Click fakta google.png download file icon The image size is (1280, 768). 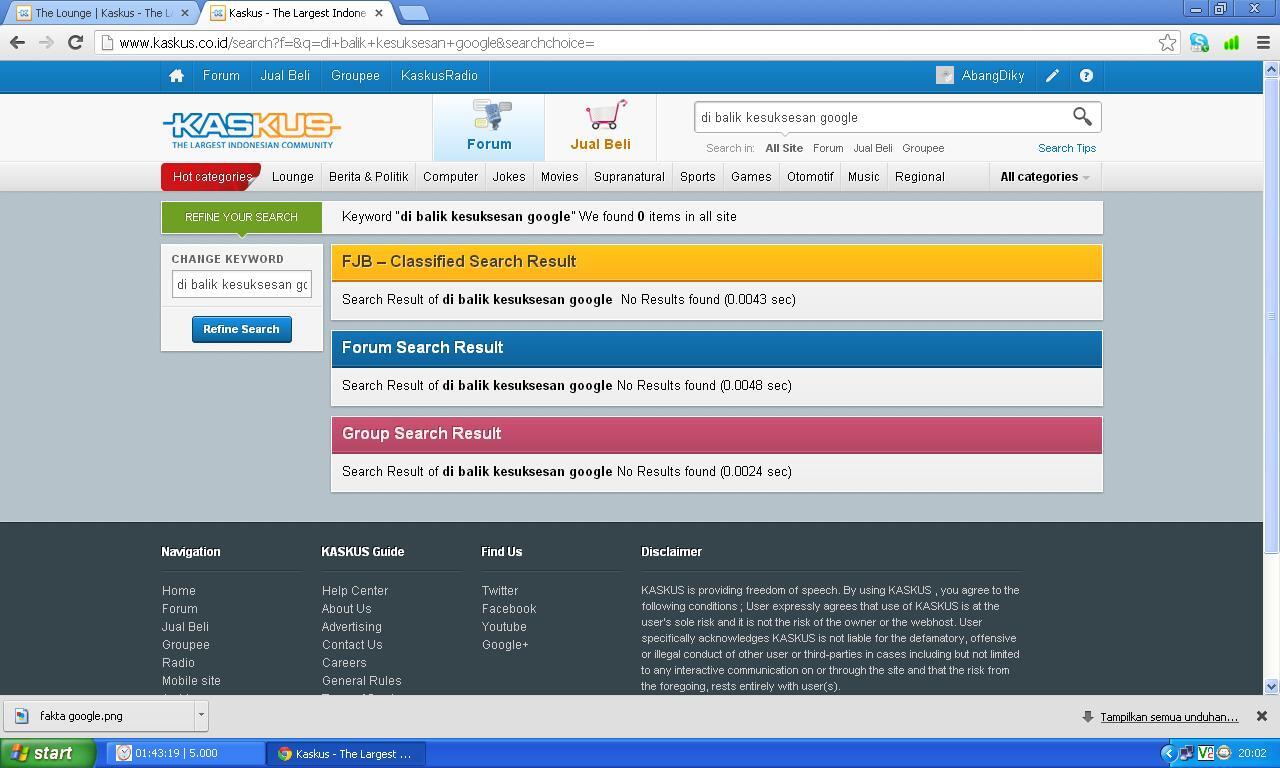22,716
